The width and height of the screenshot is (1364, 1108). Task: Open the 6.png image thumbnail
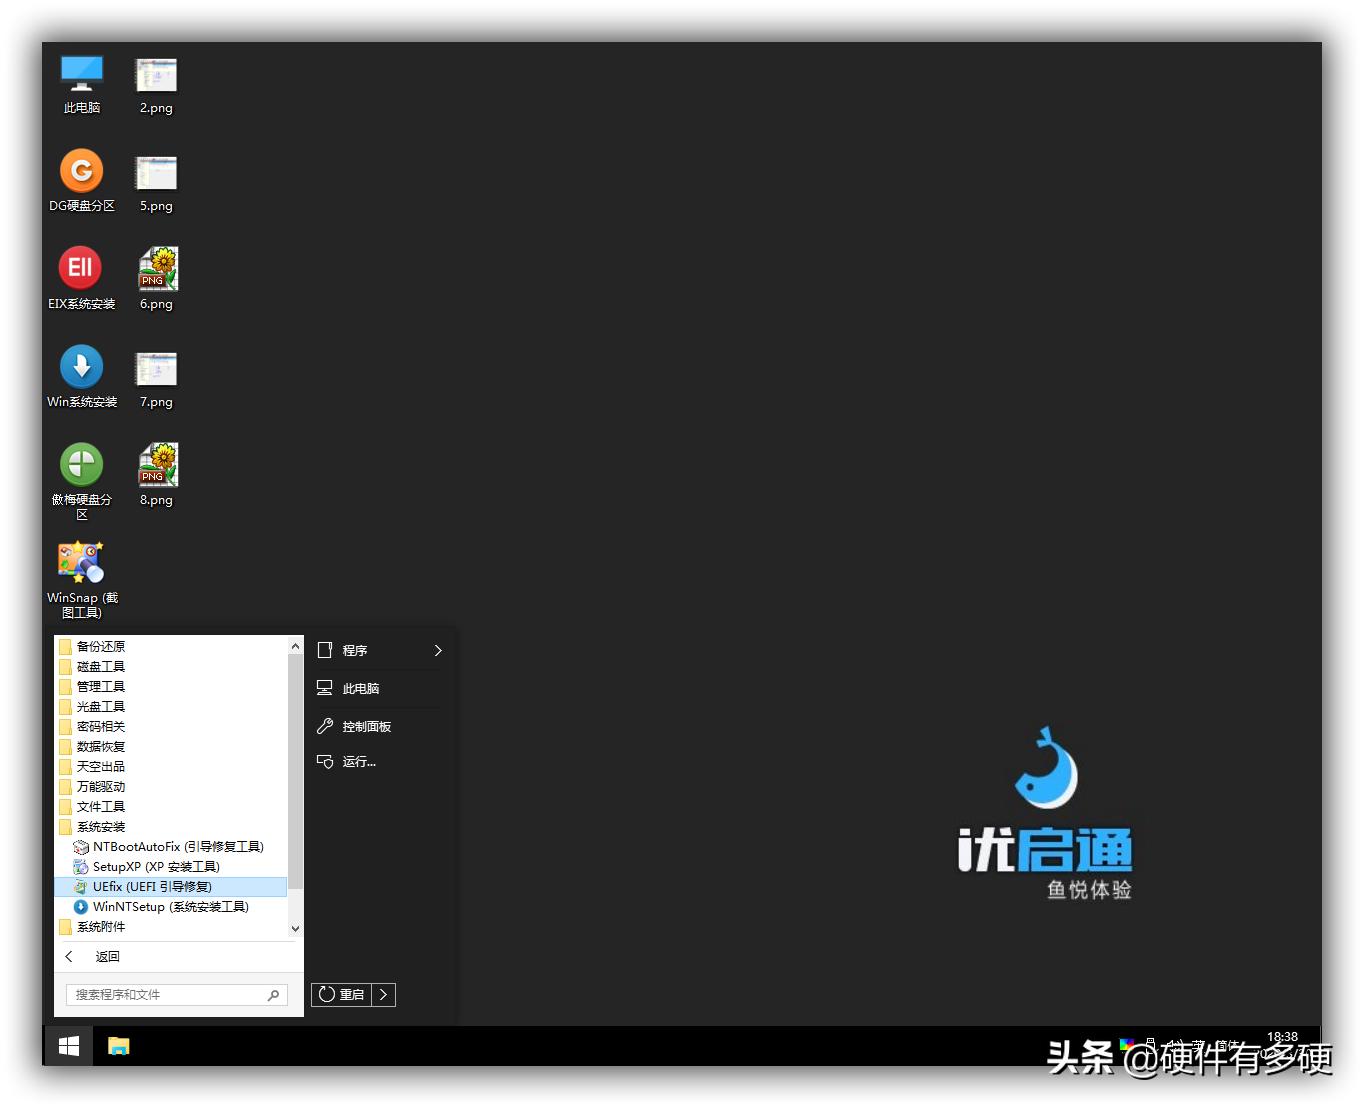pos(156,266)
